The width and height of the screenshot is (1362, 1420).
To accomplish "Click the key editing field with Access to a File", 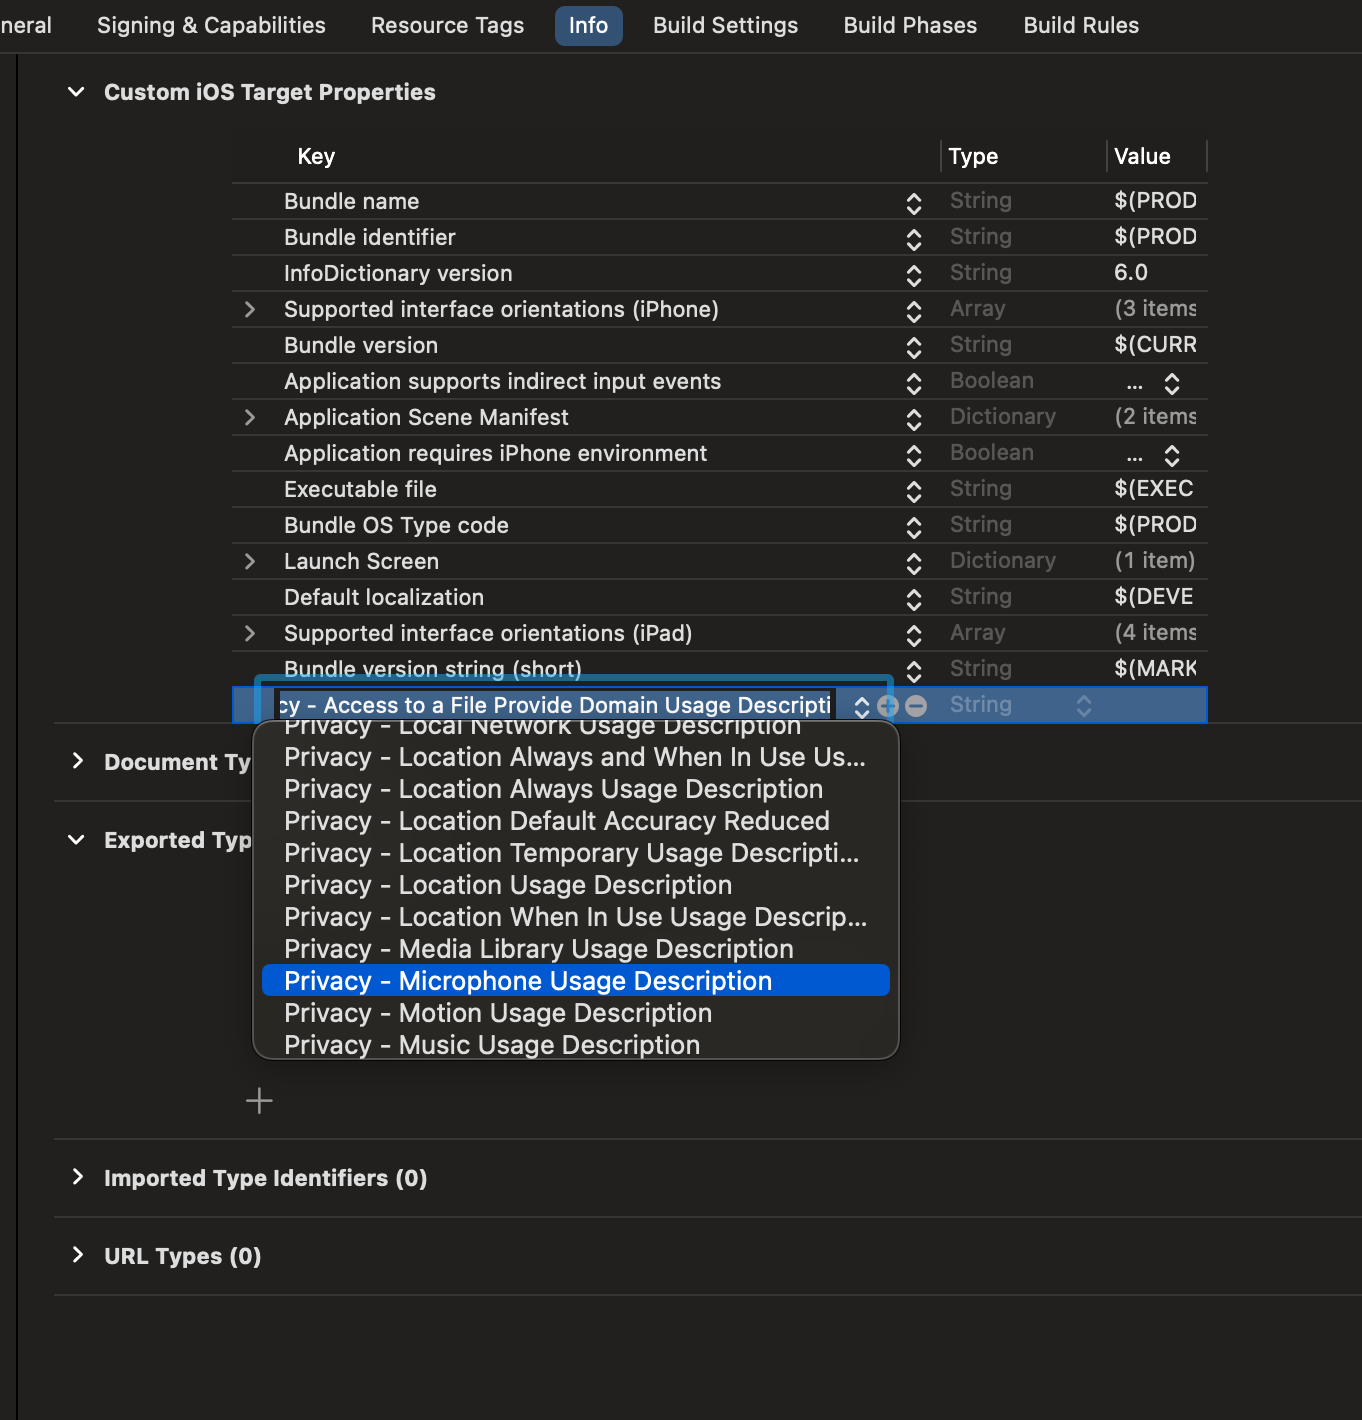I will pyautogui.click(x=555, y=705).
